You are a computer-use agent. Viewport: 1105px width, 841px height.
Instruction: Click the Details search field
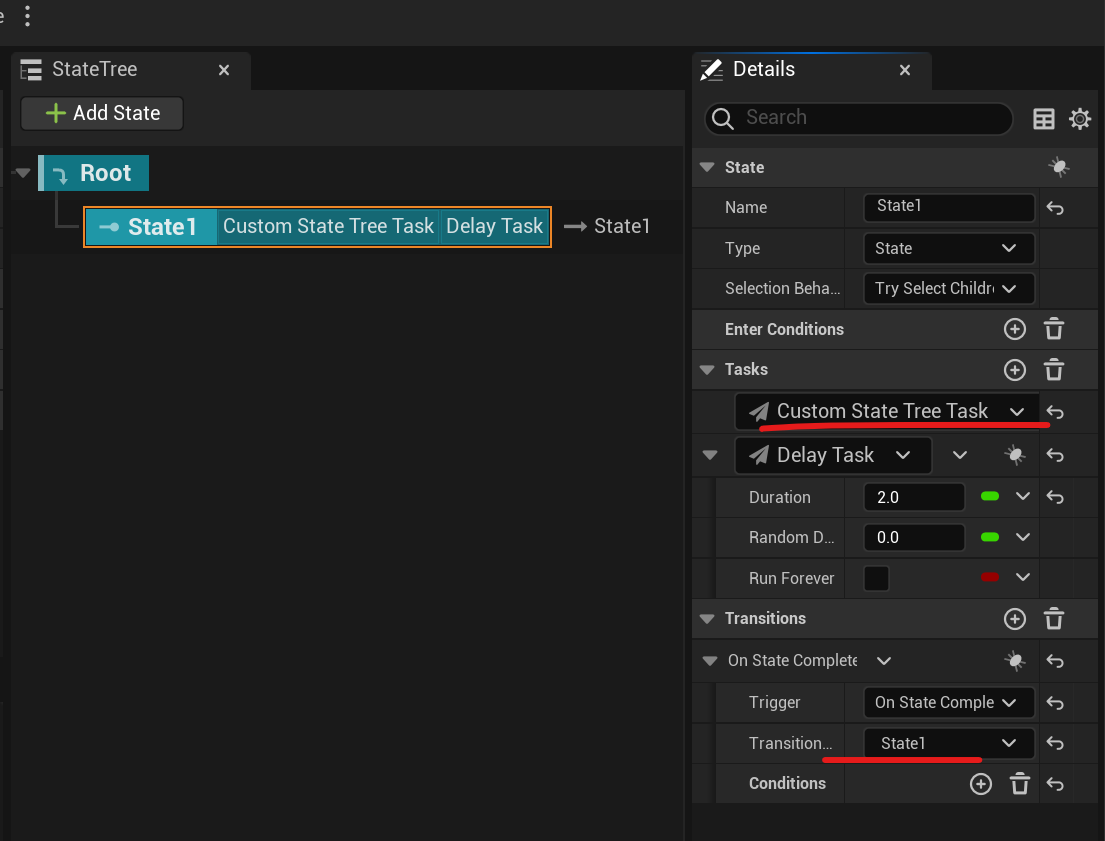tap(860, 118)
